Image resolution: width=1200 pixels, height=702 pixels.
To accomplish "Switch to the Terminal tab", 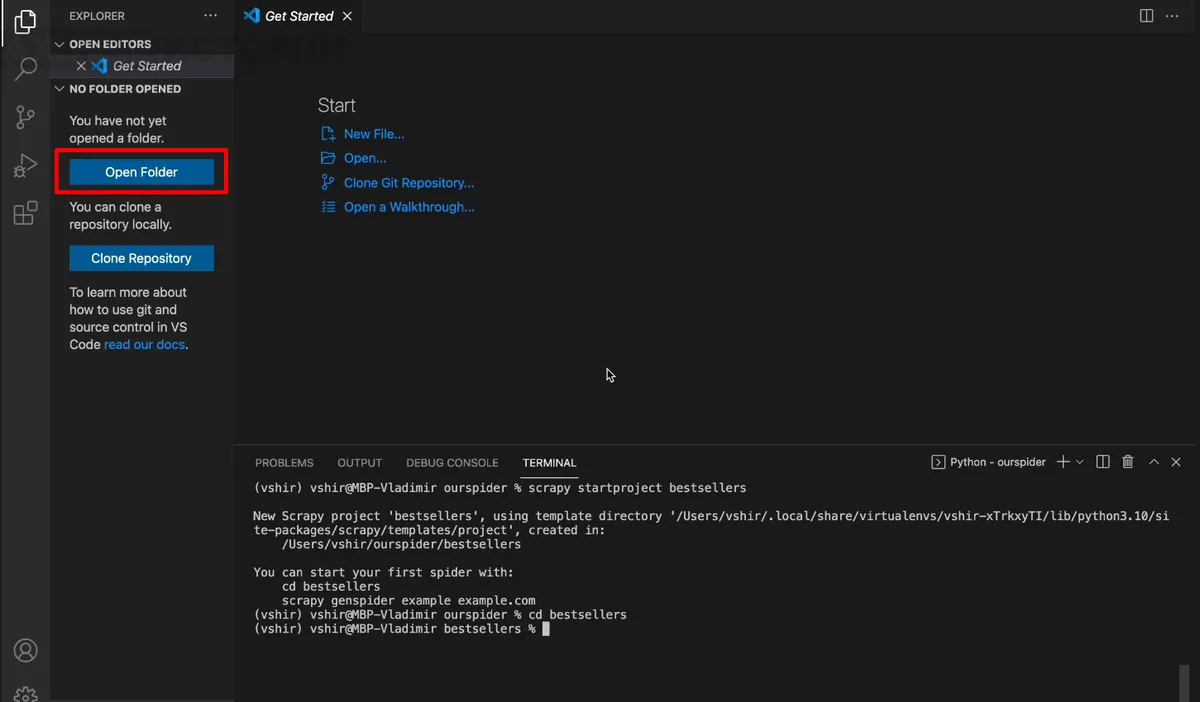I will [x=549, y=463].
